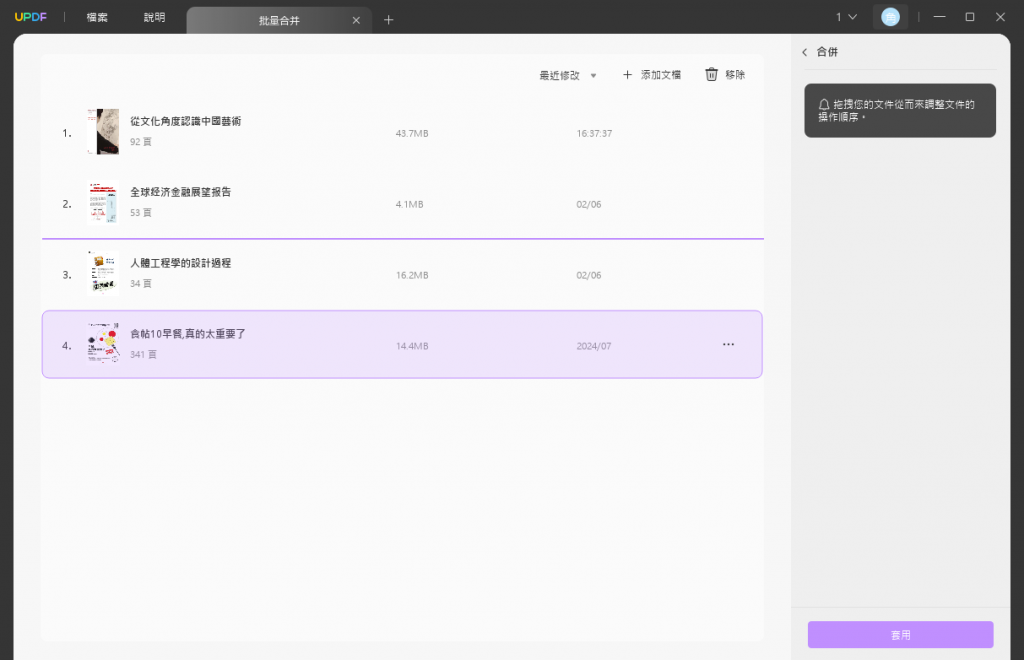This screenshot has height=660, width=1024.
Task: Select file name 全球经济金融展望报告
Action: tap(180, 192)
